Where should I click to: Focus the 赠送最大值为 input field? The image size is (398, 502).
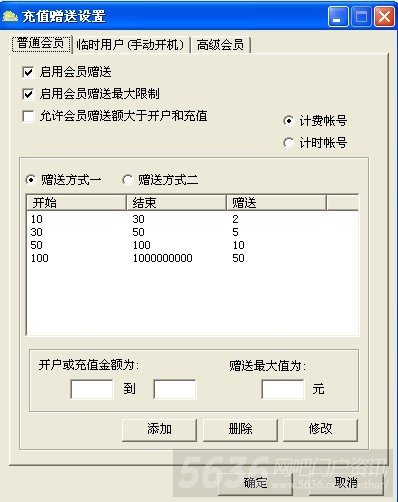click(283, 389)
